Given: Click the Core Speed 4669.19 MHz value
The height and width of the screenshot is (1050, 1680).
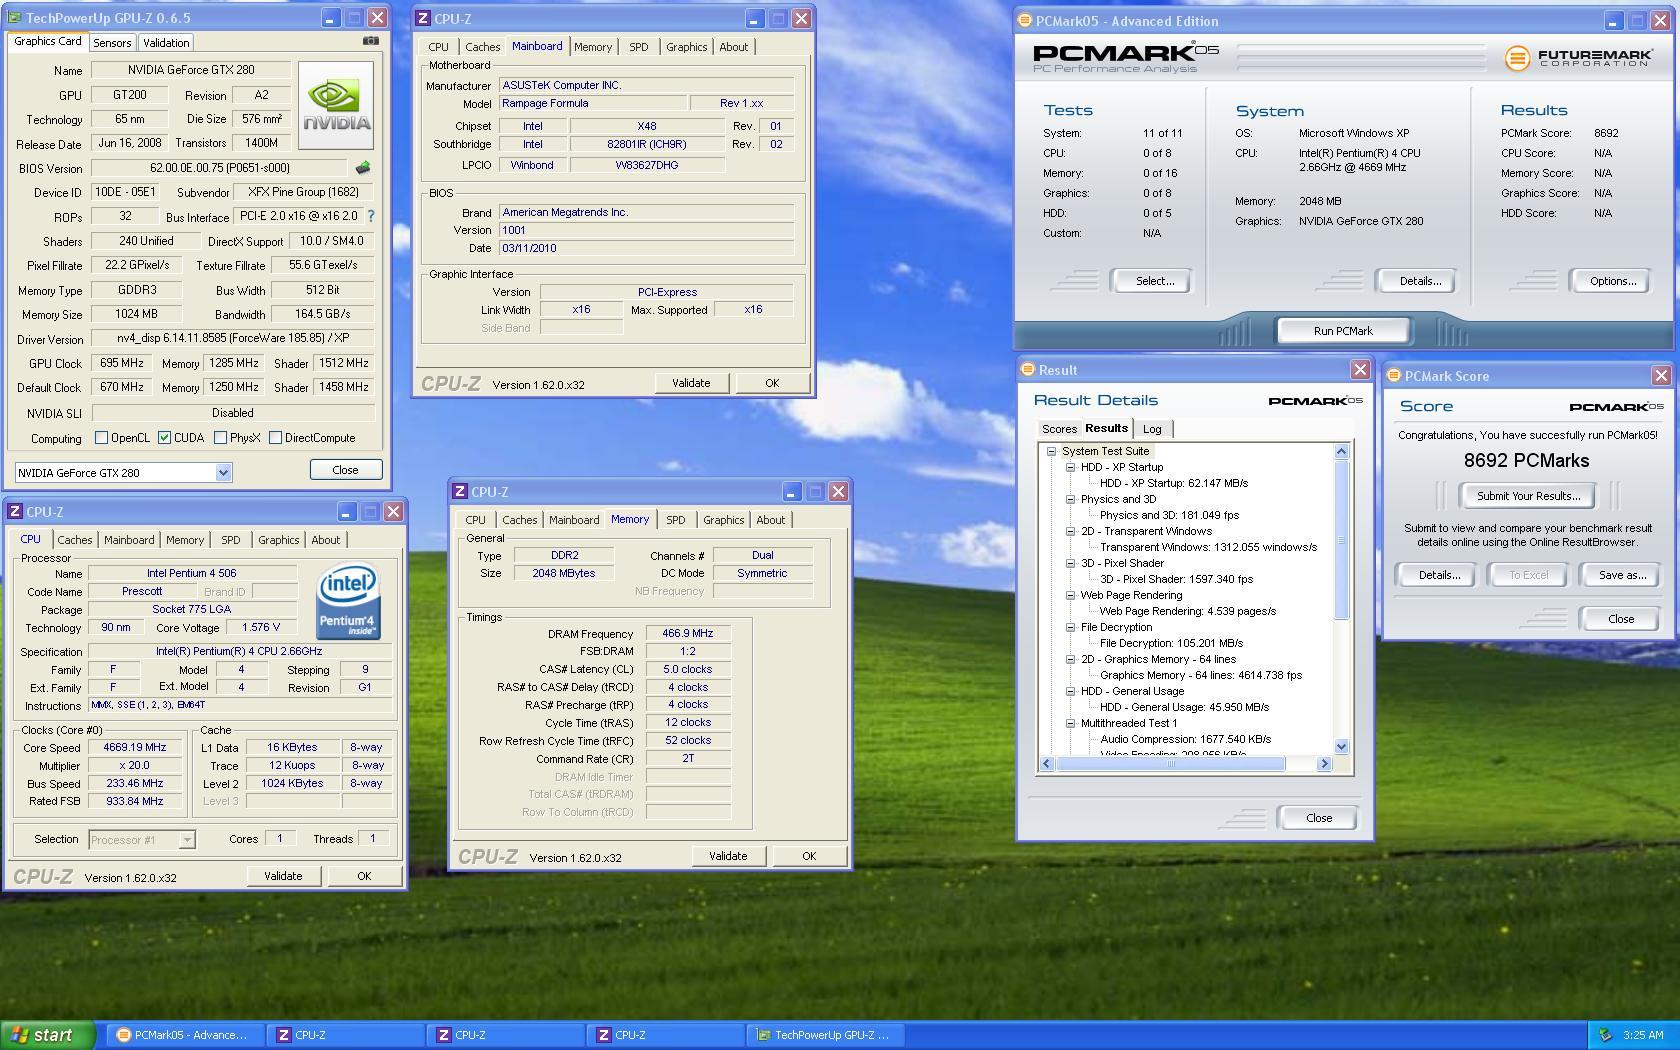Looking at the screenshot, I should 135,748.
